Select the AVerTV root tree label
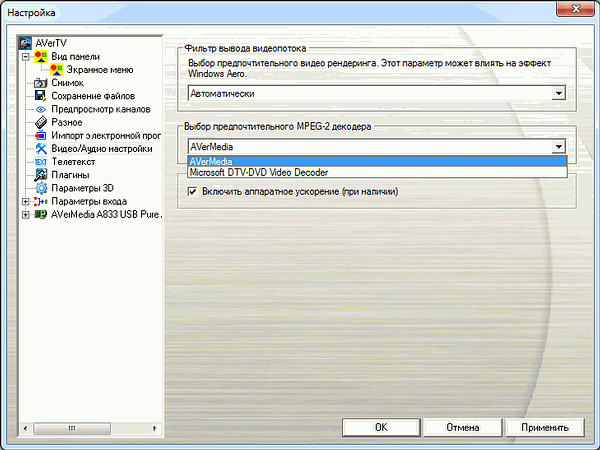The width and height of the screenshot is (600, 450). pyautogui.click(x=51, y=43)
